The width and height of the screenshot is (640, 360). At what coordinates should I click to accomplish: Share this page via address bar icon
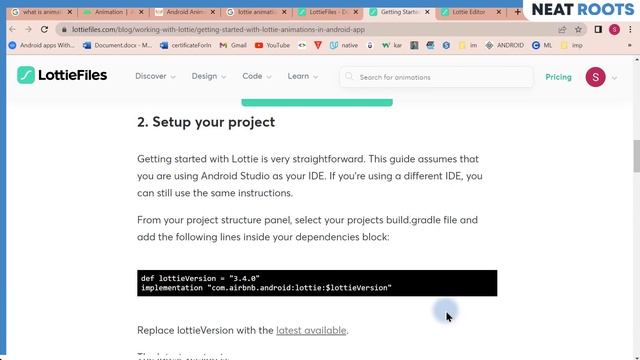562,29
